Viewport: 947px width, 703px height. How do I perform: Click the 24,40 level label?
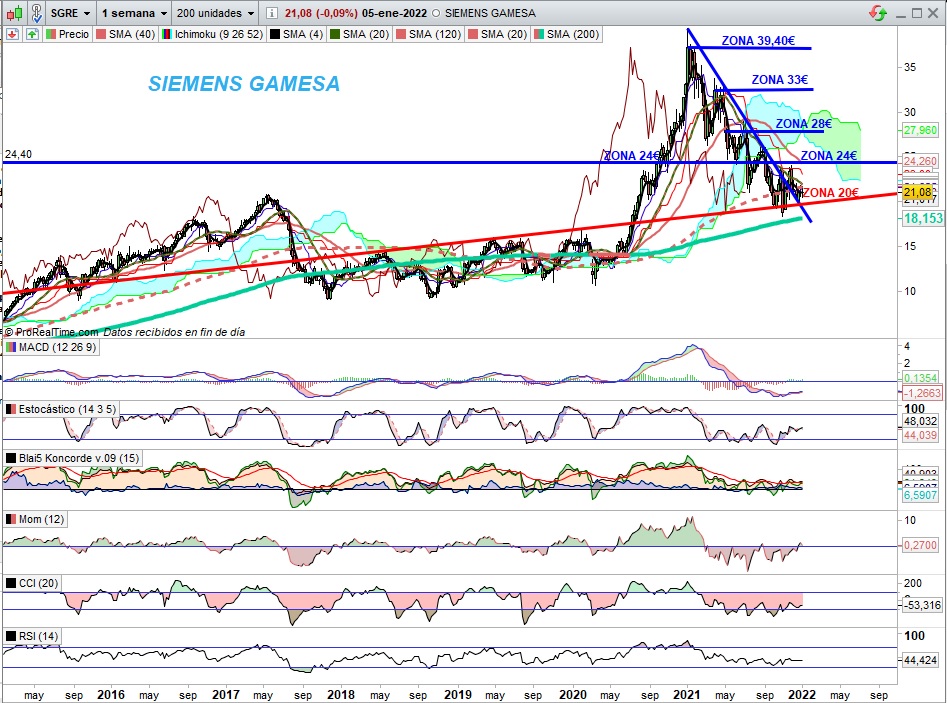pos(18,155)
